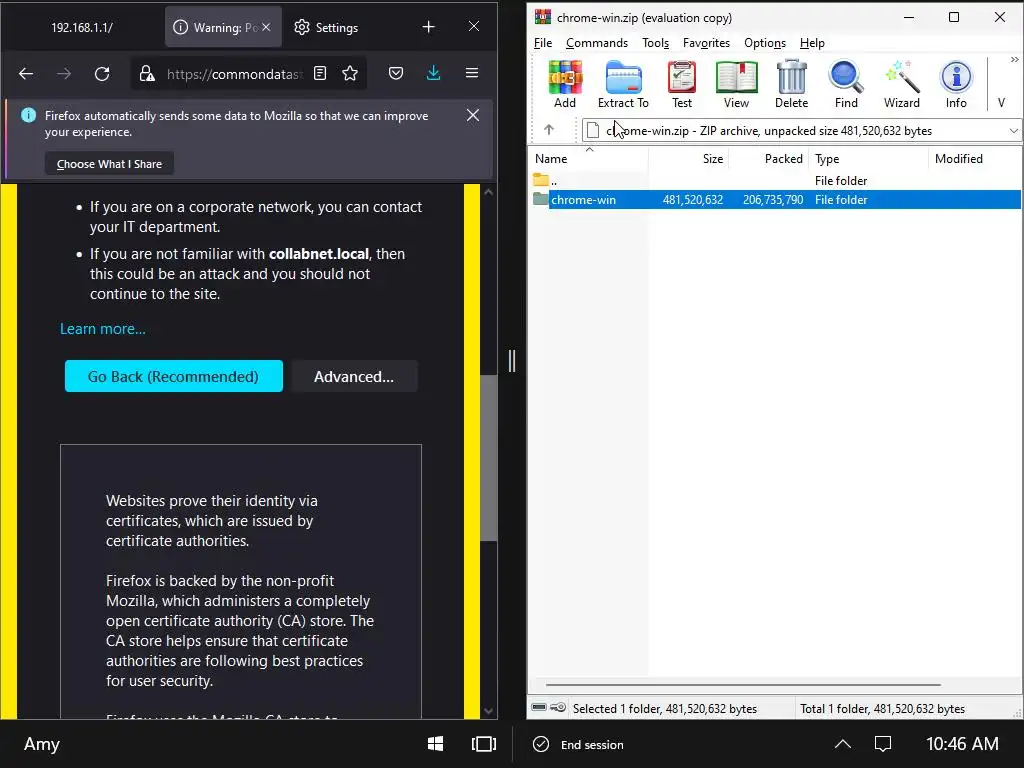The image size is (1024, 768).
Task: Click Go Back (Recommended) button
Action: coord(174,376)
